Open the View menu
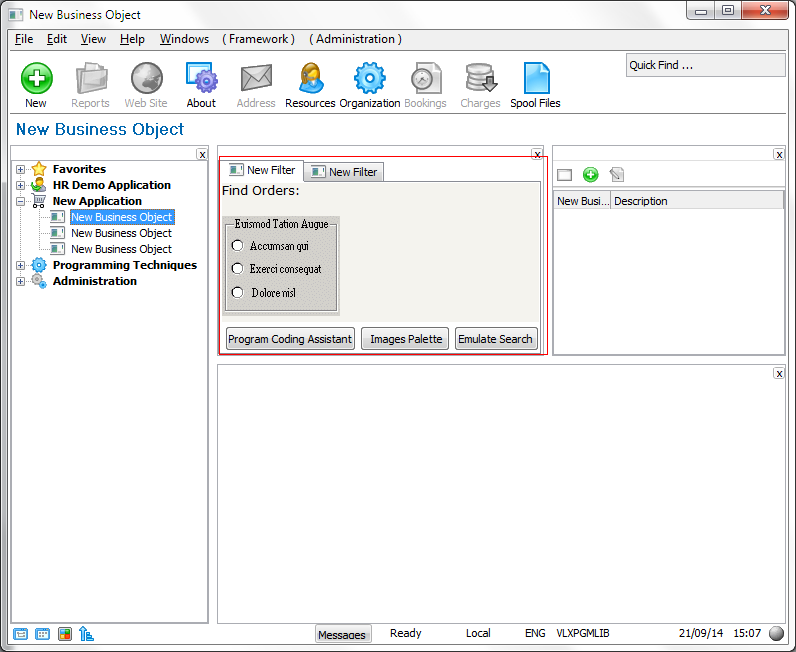 (93, 39)
